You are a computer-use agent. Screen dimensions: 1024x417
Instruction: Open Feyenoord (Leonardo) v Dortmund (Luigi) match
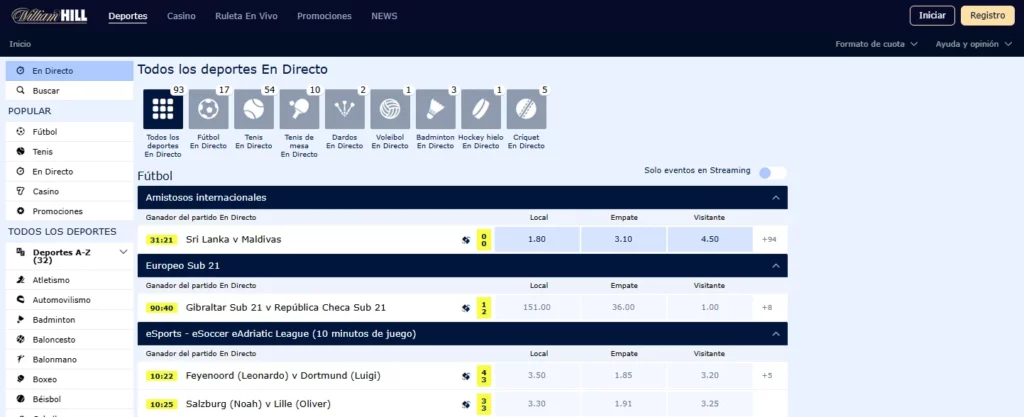coord(283,375)
